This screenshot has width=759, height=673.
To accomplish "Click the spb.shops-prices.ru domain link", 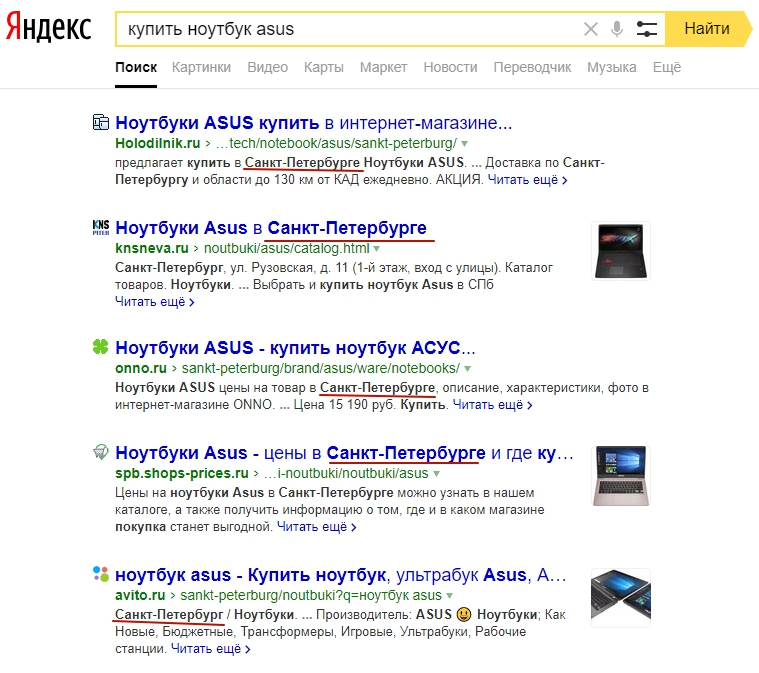I will (x=182, y=474).
